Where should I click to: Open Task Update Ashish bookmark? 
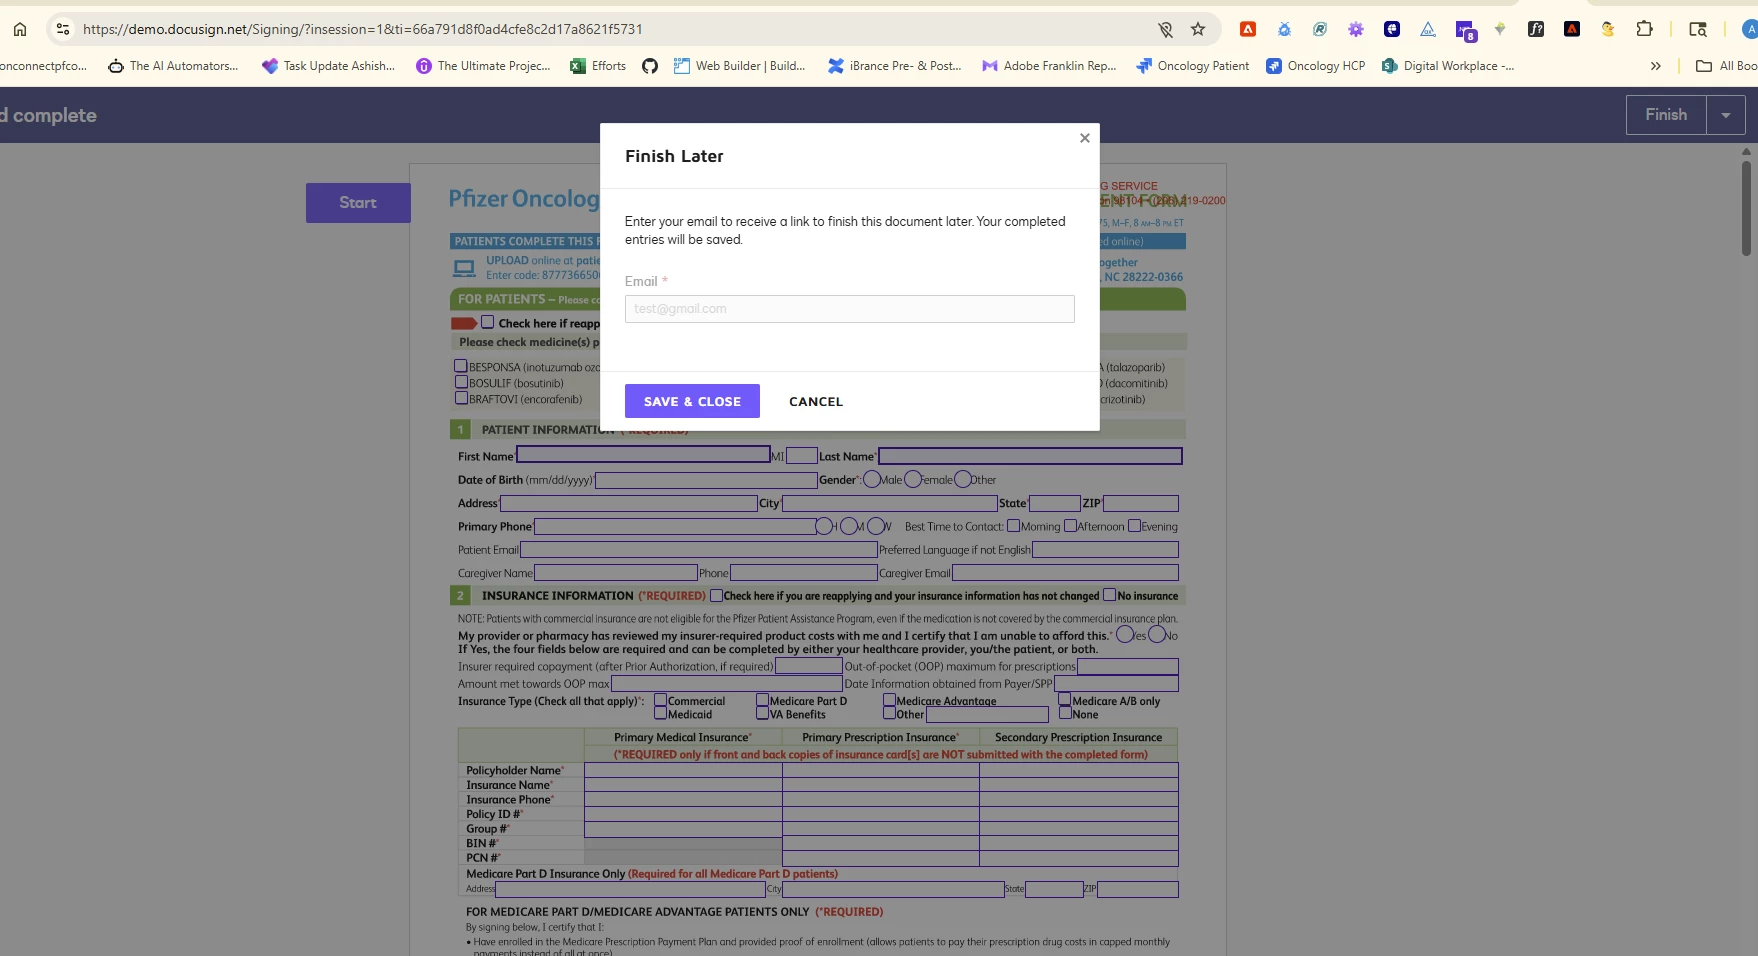tap(328, 66)
